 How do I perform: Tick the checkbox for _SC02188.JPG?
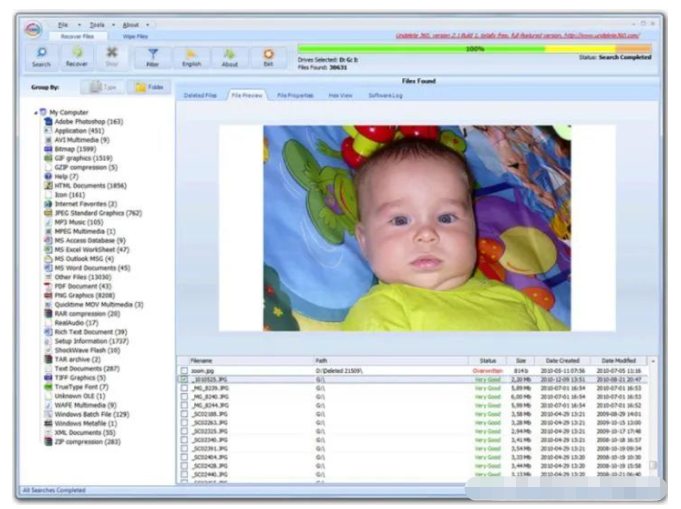tap(184, 413)
